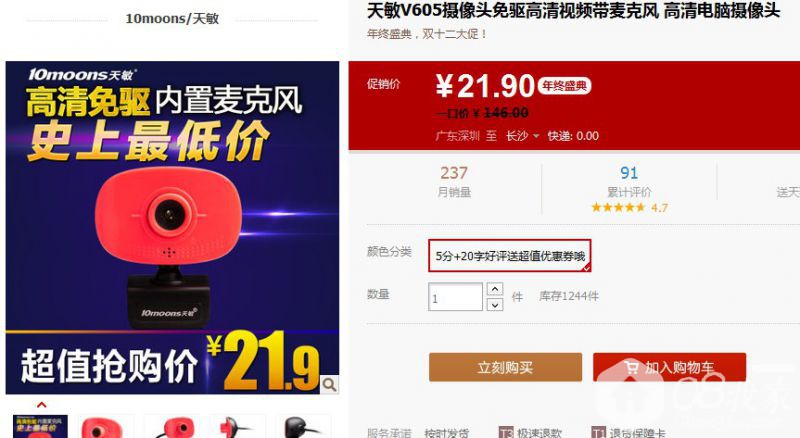Image resolution: width=800 pixels, height=438 pixels.
Task: Select the black webcam thumbnail
Action: tap(304, 426)
